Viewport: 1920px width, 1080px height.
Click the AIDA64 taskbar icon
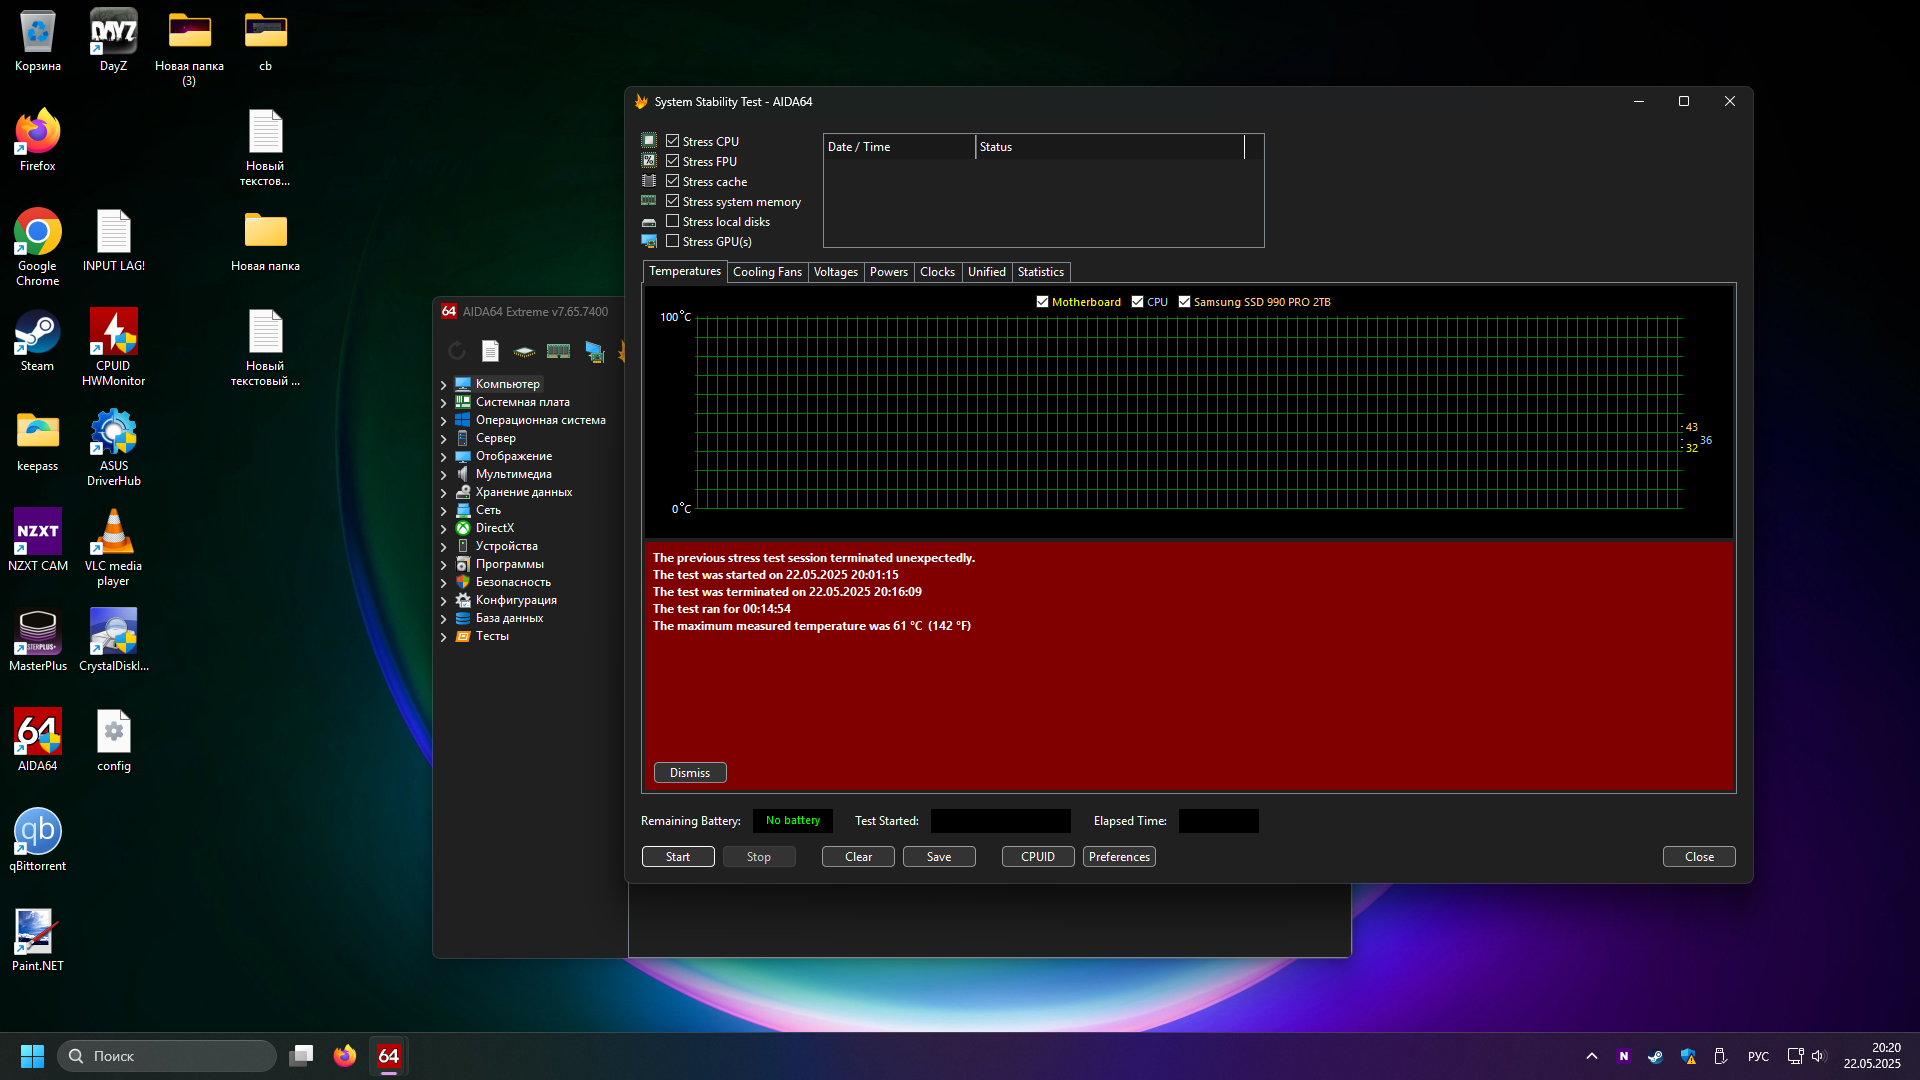[x=389, y=1056]
